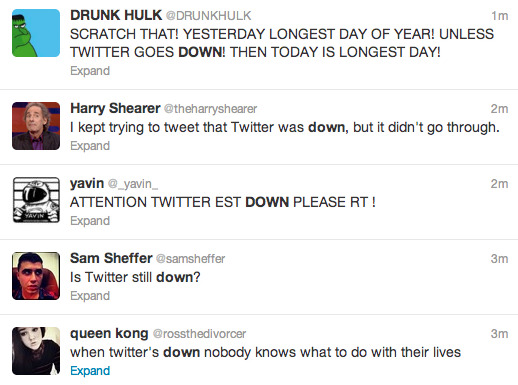The height and width of the screenshot is (385, 518).
Task: Open yavin's astronaut helmet avatar
Action: [x=36, y=200]
